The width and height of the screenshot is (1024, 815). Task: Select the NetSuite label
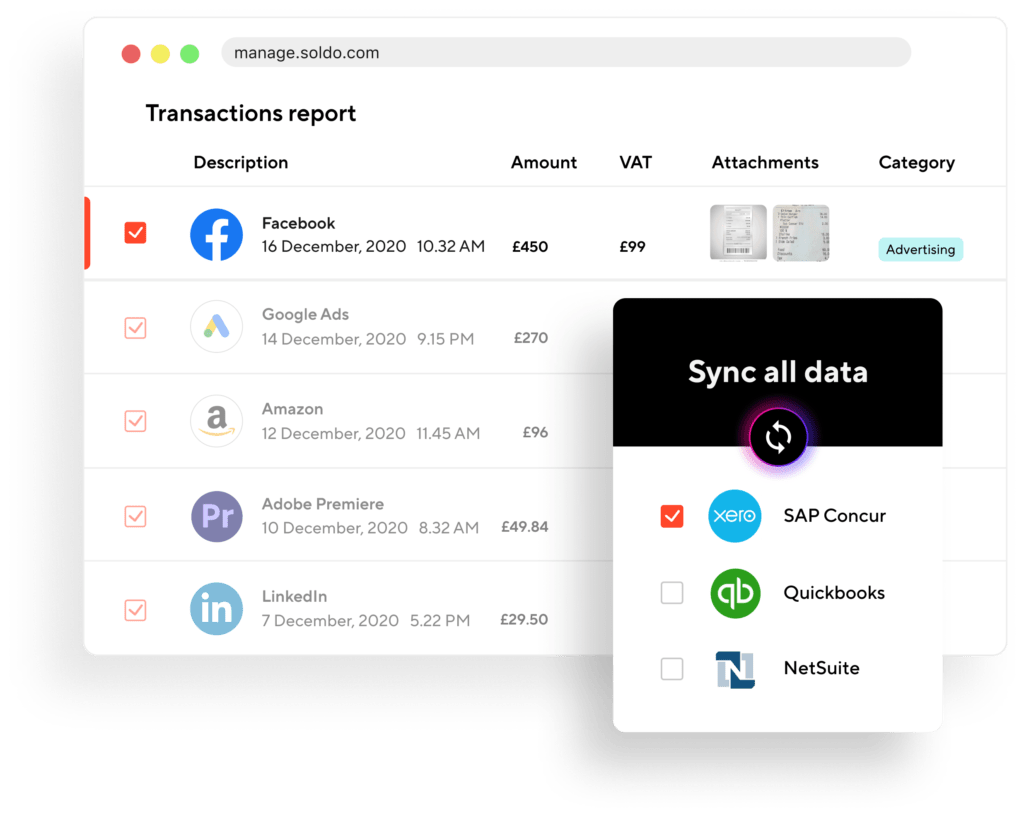click(822, 668)
